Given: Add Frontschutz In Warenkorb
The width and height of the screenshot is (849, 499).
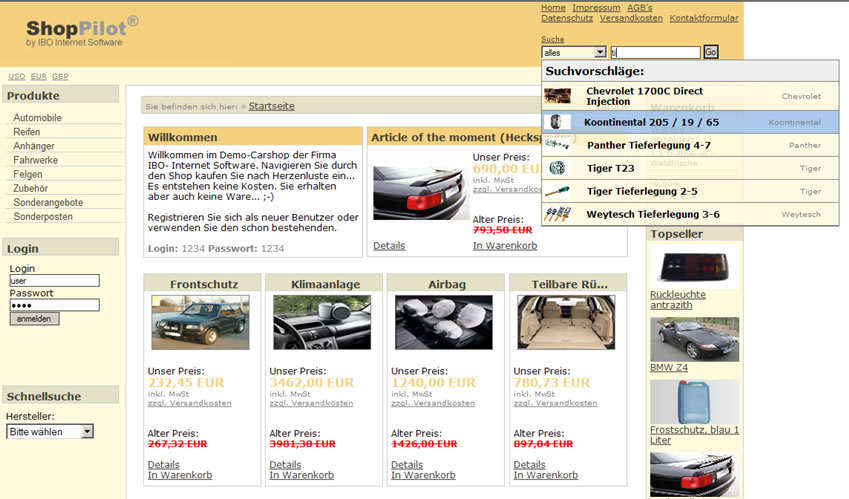Looking at the screenshot, I should pyautogui.click(x=180, y=475).
